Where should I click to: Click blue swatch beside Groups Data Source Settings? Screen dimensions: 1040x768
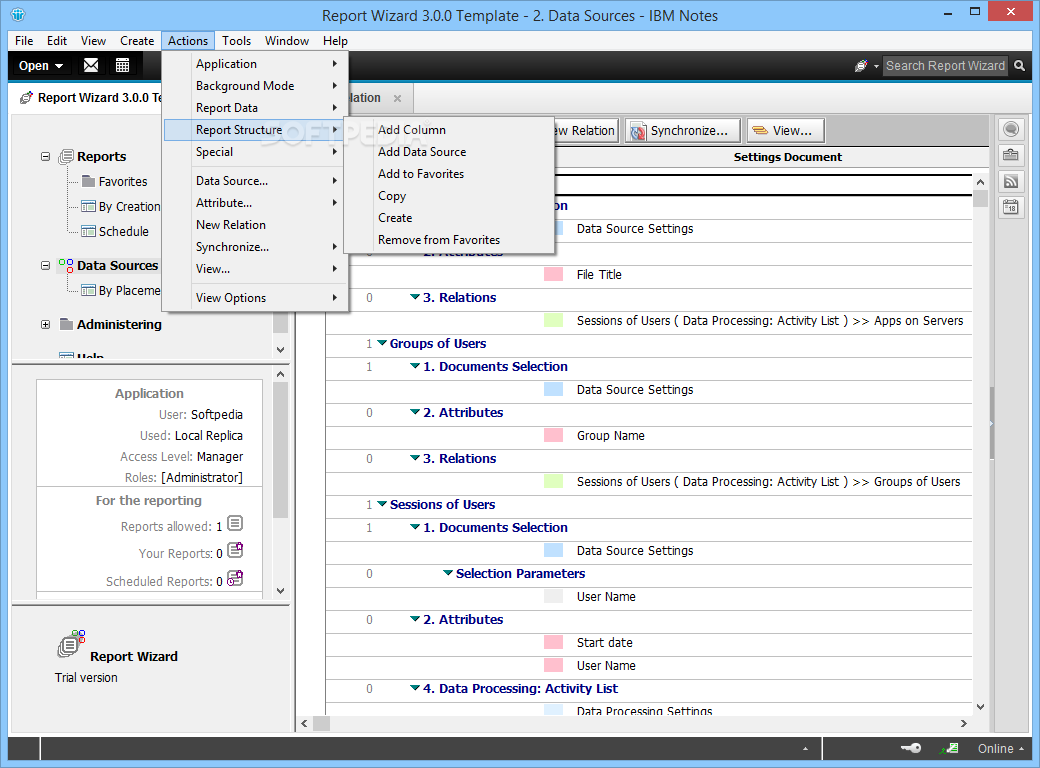click(553, 389)
